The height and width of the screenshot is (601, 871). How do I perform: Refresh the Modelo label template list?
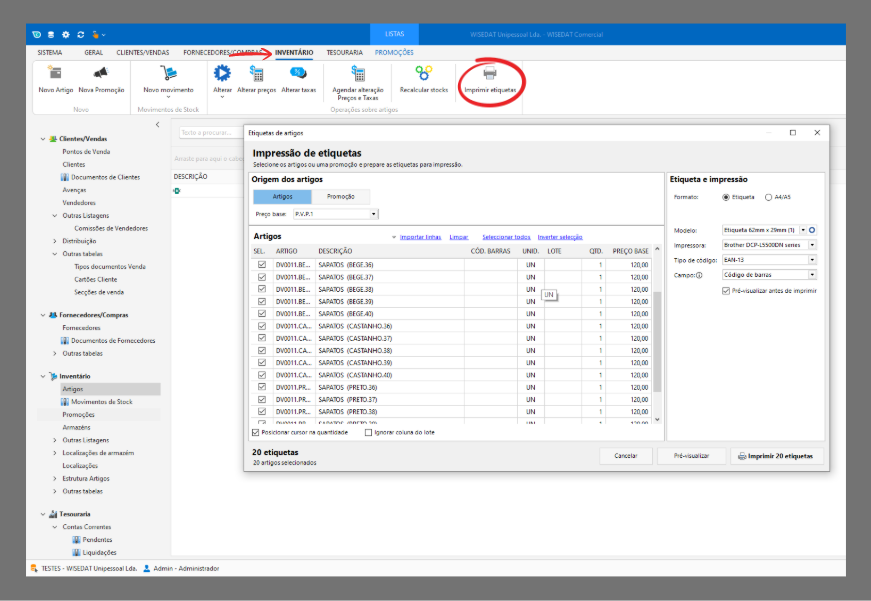click(x=812, y=230)
